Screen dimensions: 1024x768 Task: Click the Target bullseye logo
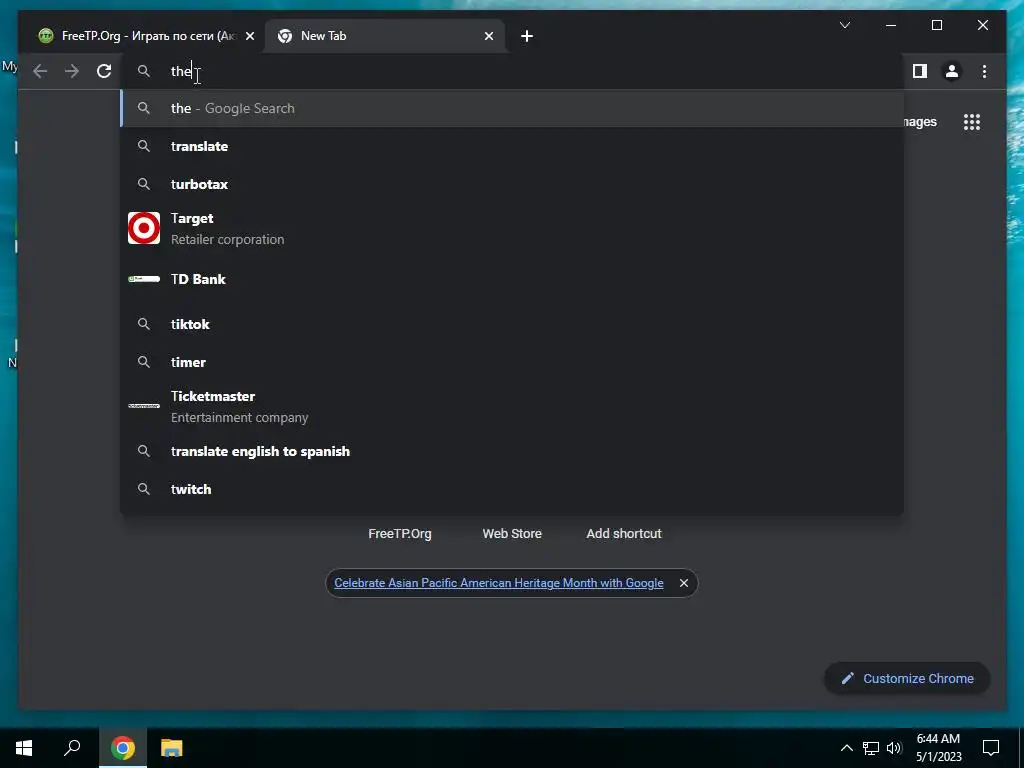coord(144,228)
